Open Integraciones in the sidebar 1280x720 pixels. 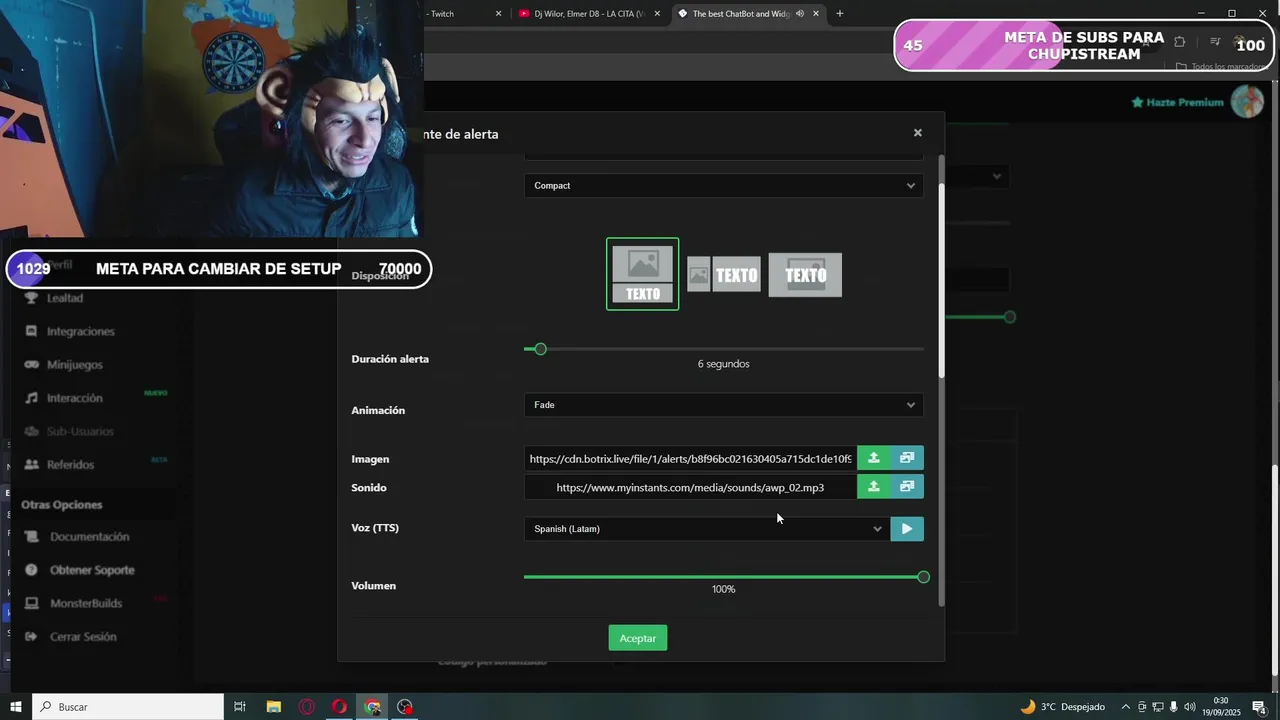(x=80, y=331)
